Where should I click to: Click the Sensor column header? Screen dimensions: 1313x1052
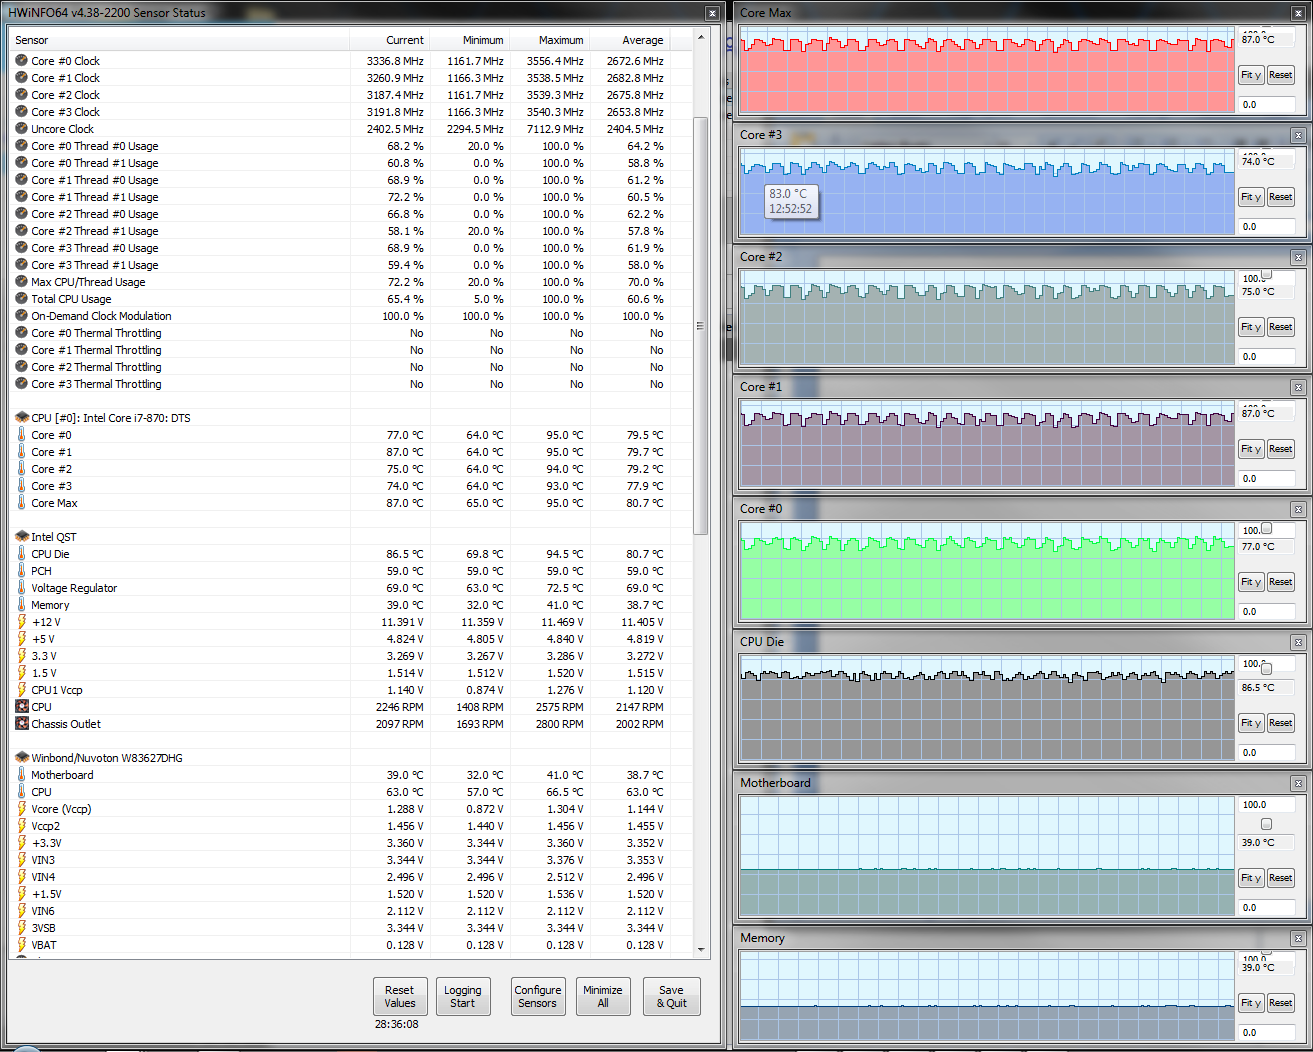coord(179,40)
